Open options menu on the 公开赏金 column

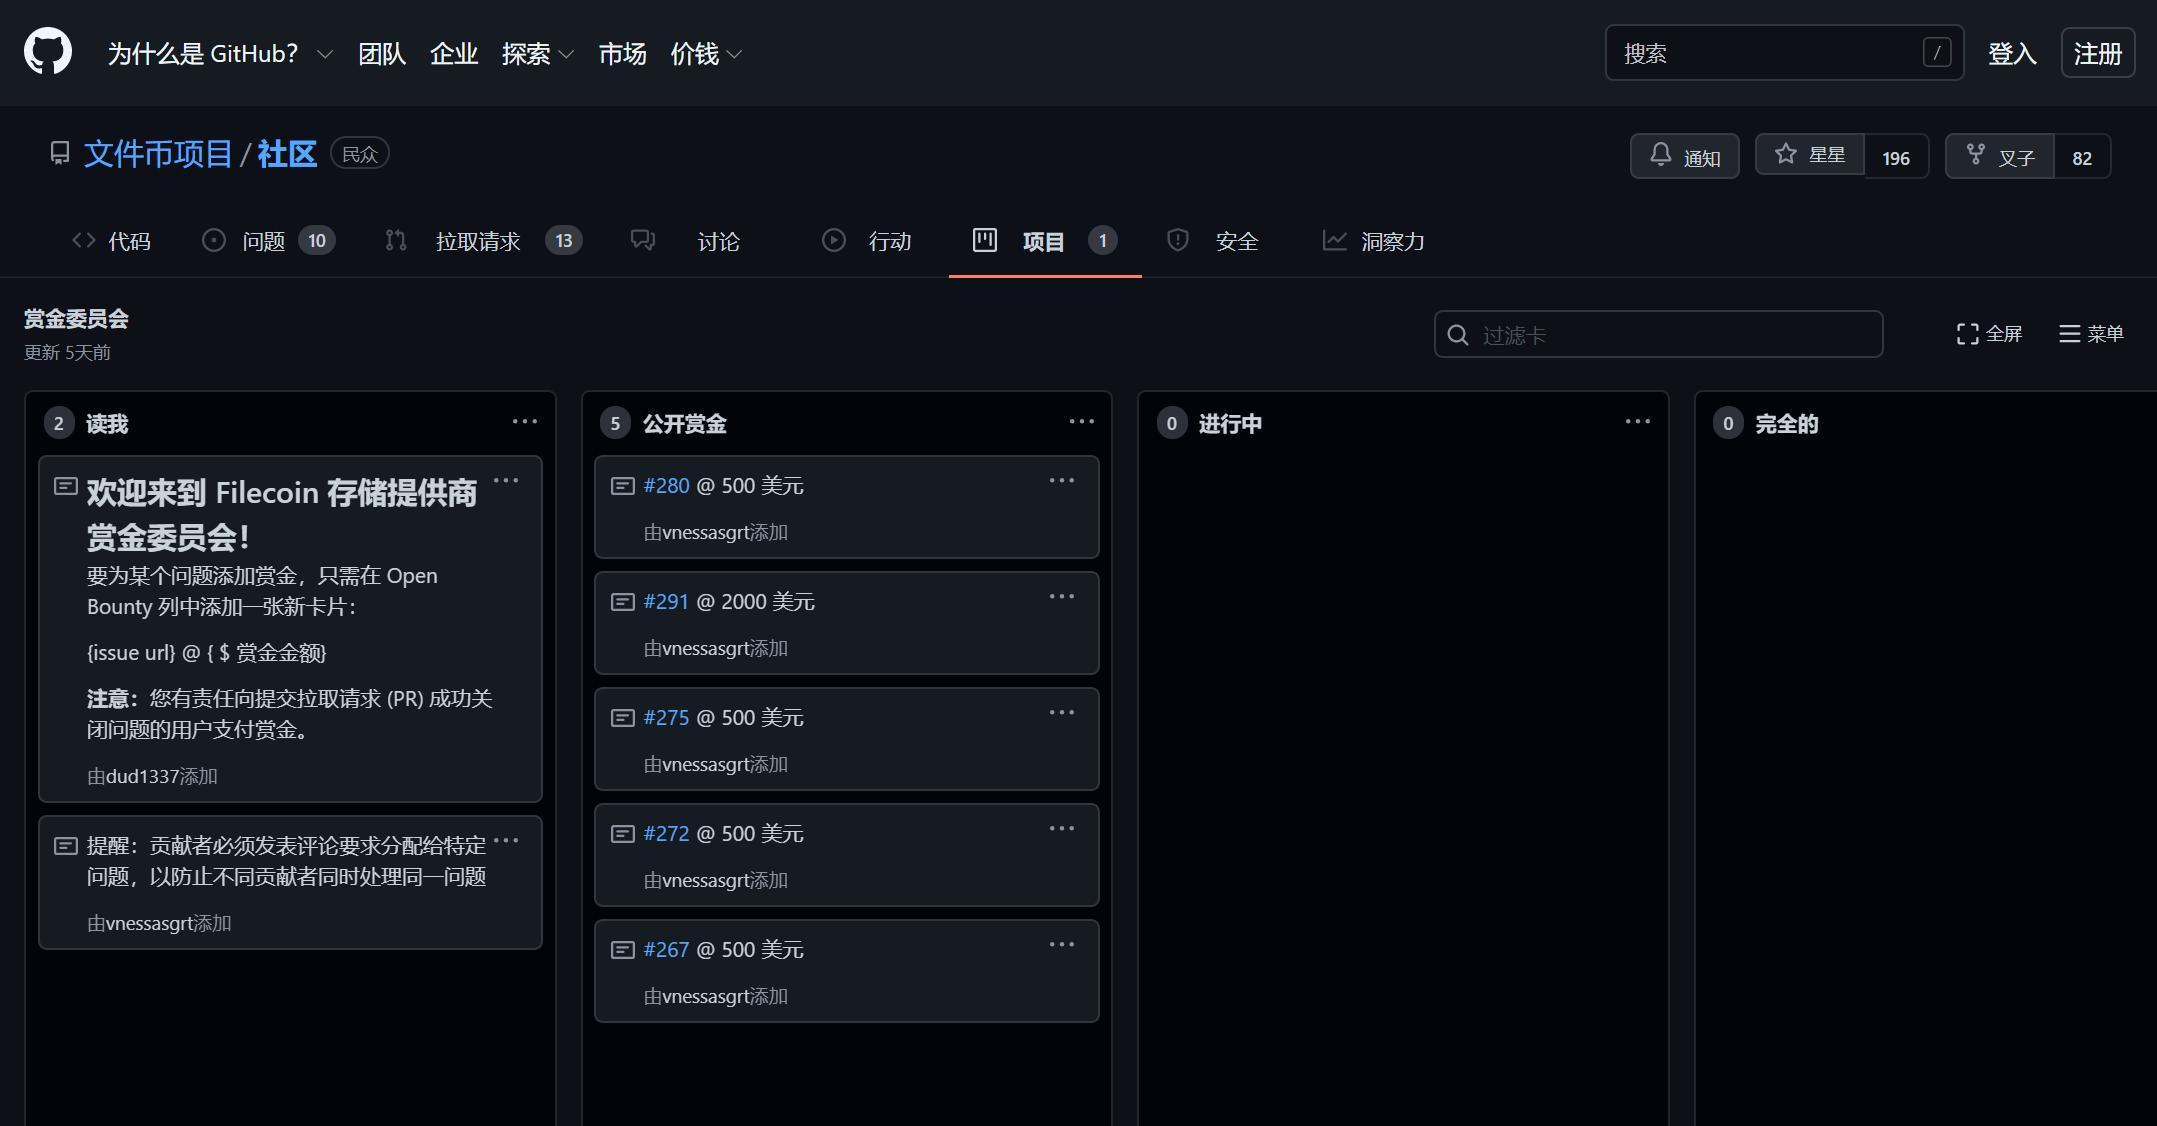pos(1082,421)
